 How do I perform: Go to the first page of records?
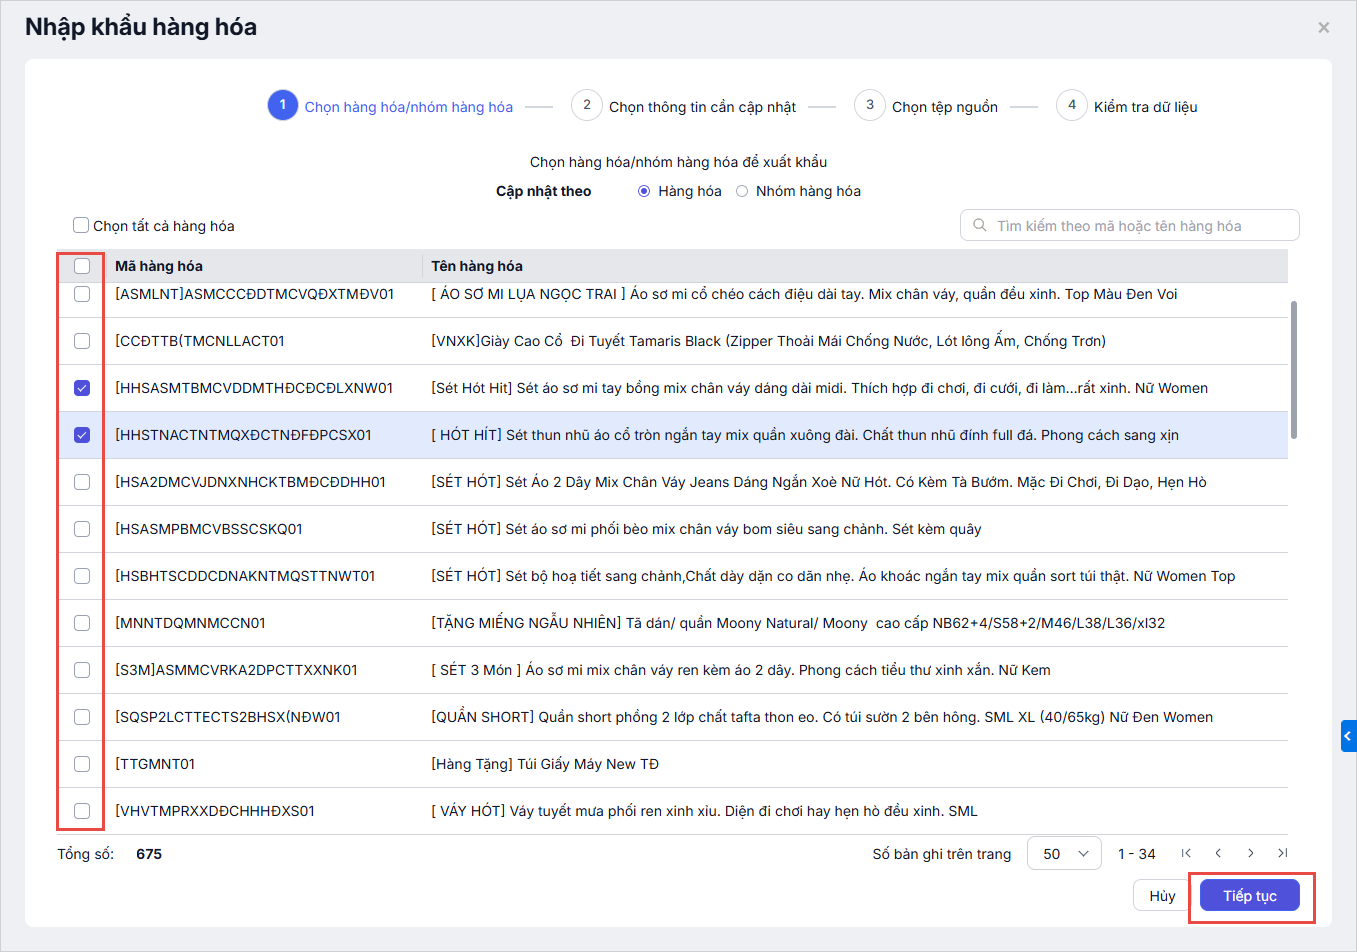[1186, 853]
